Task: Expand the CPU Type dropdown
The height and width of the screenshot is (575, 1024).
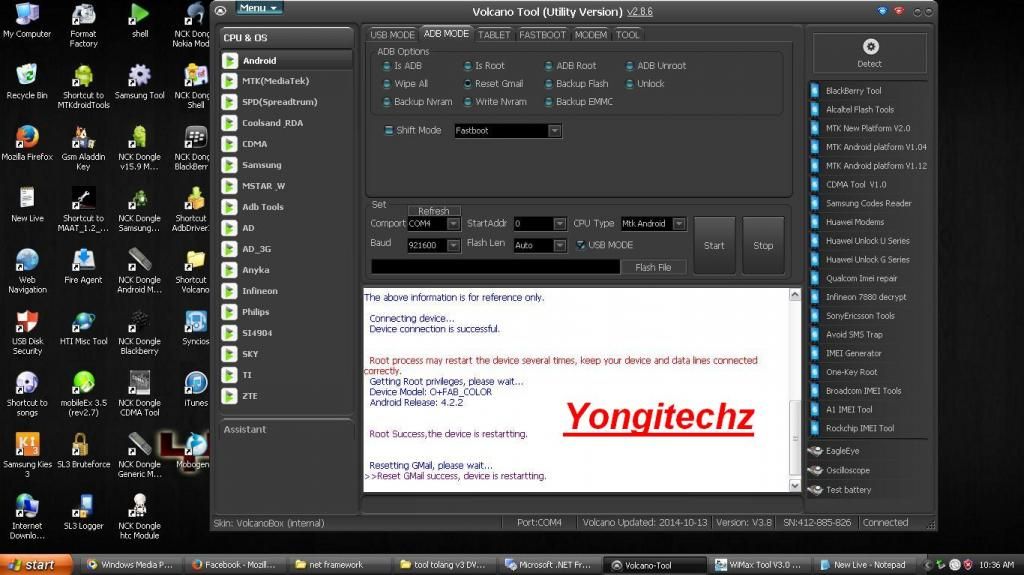Action: coord(679,223)
